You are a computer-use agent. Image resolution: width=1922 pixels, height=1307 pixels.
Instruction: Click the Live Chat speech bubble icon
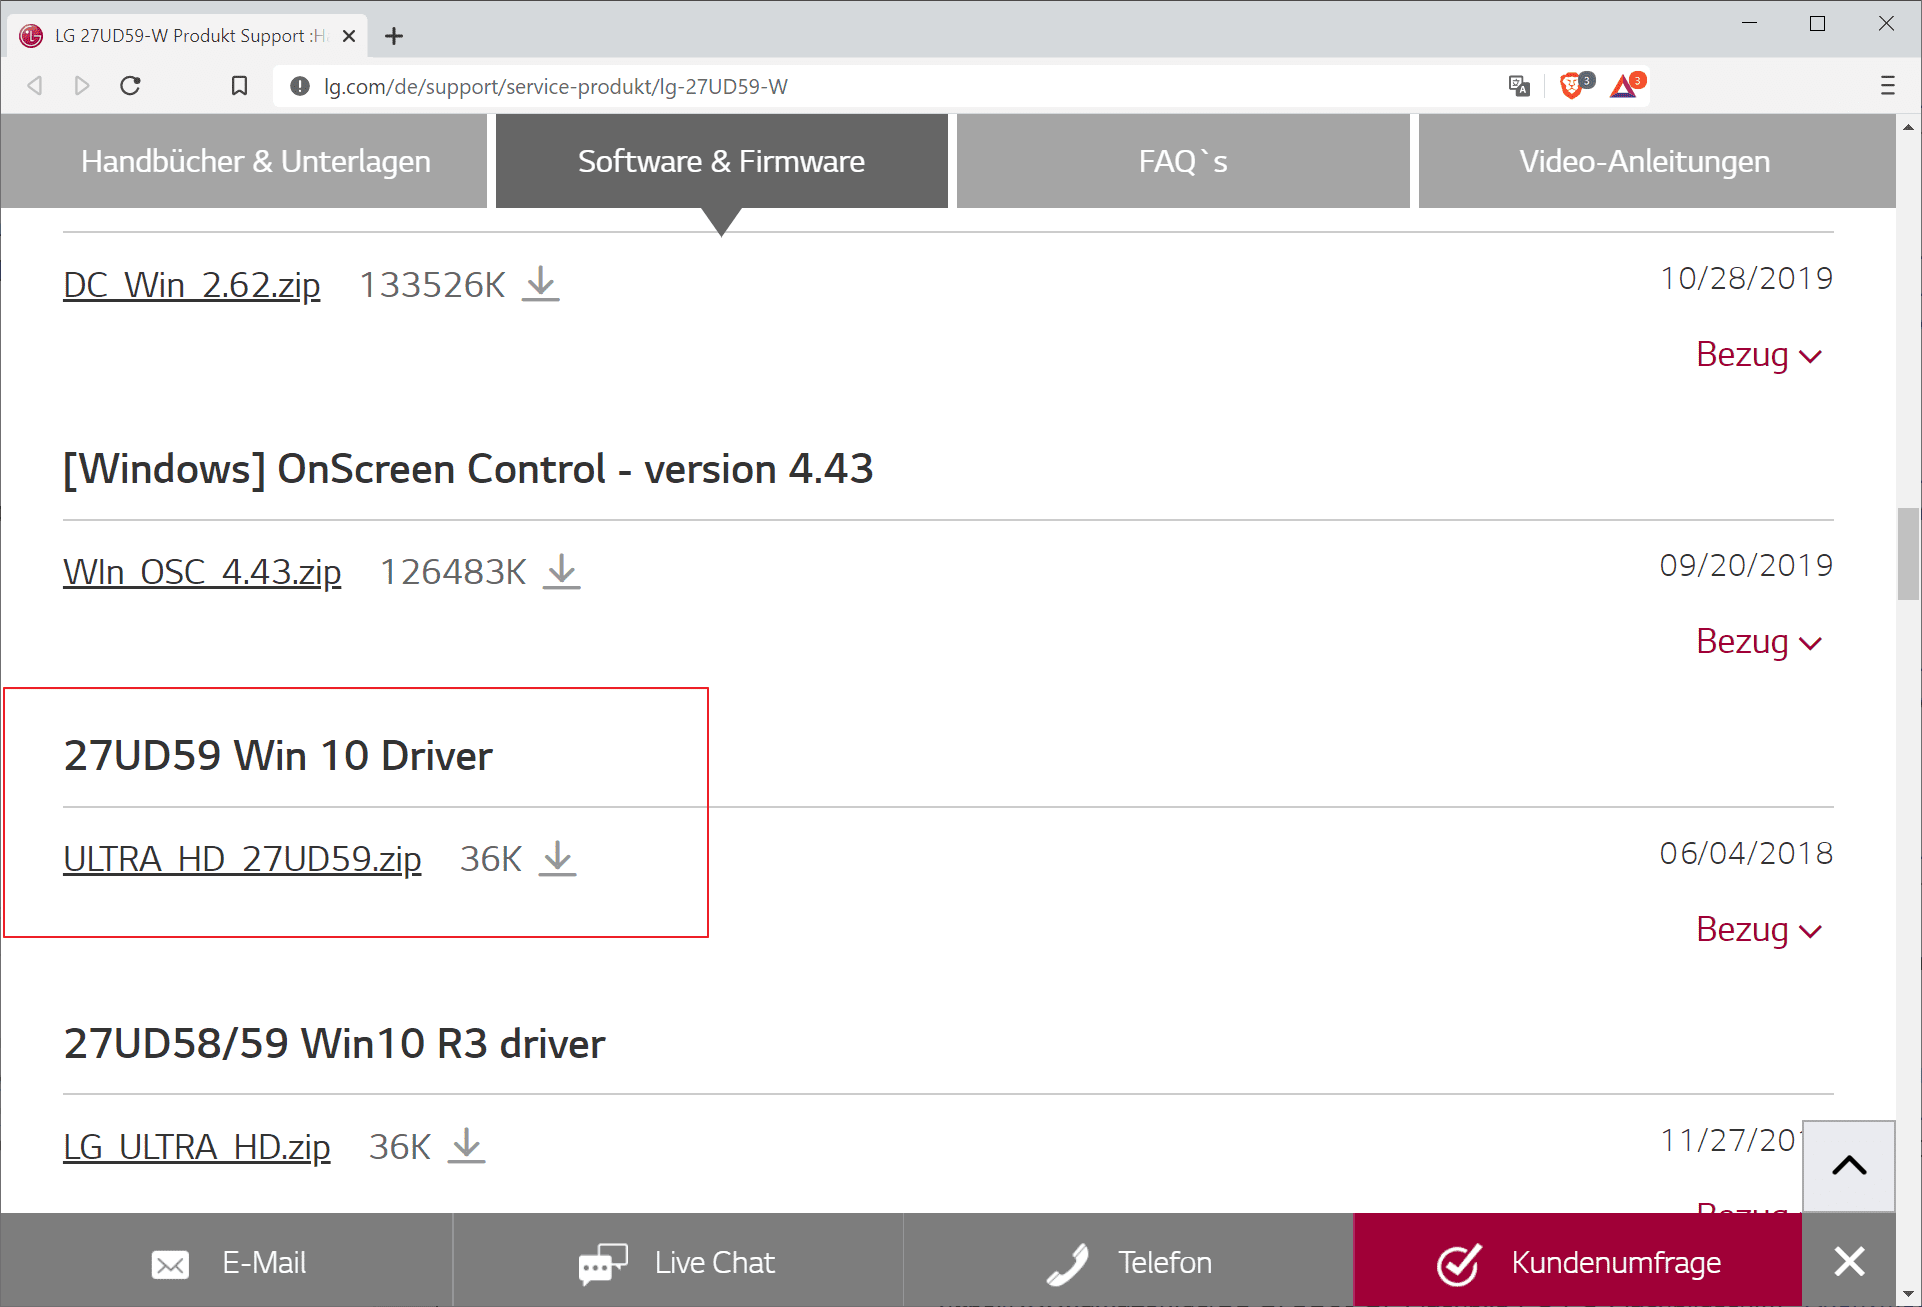(x=603, y=1263)
